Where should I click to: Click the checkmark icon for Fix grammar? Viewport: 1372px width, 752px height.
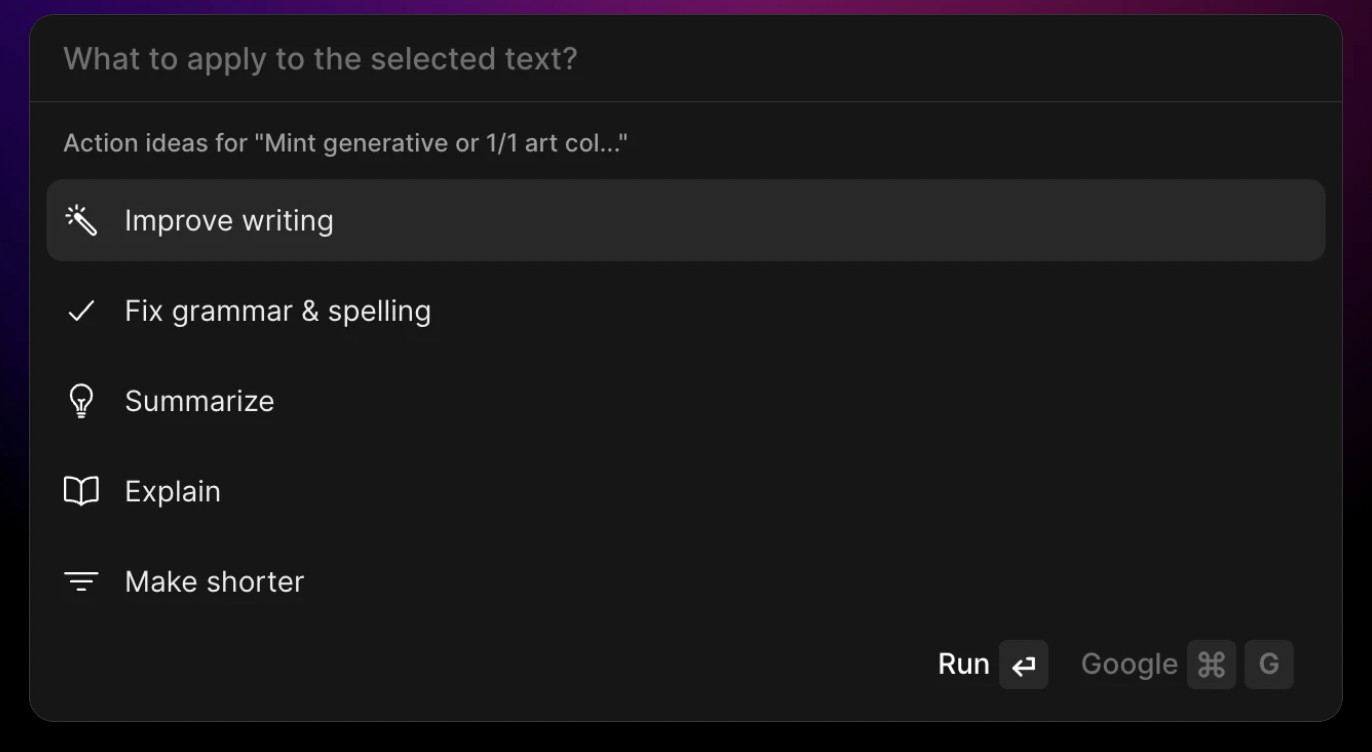pos(81,311)
